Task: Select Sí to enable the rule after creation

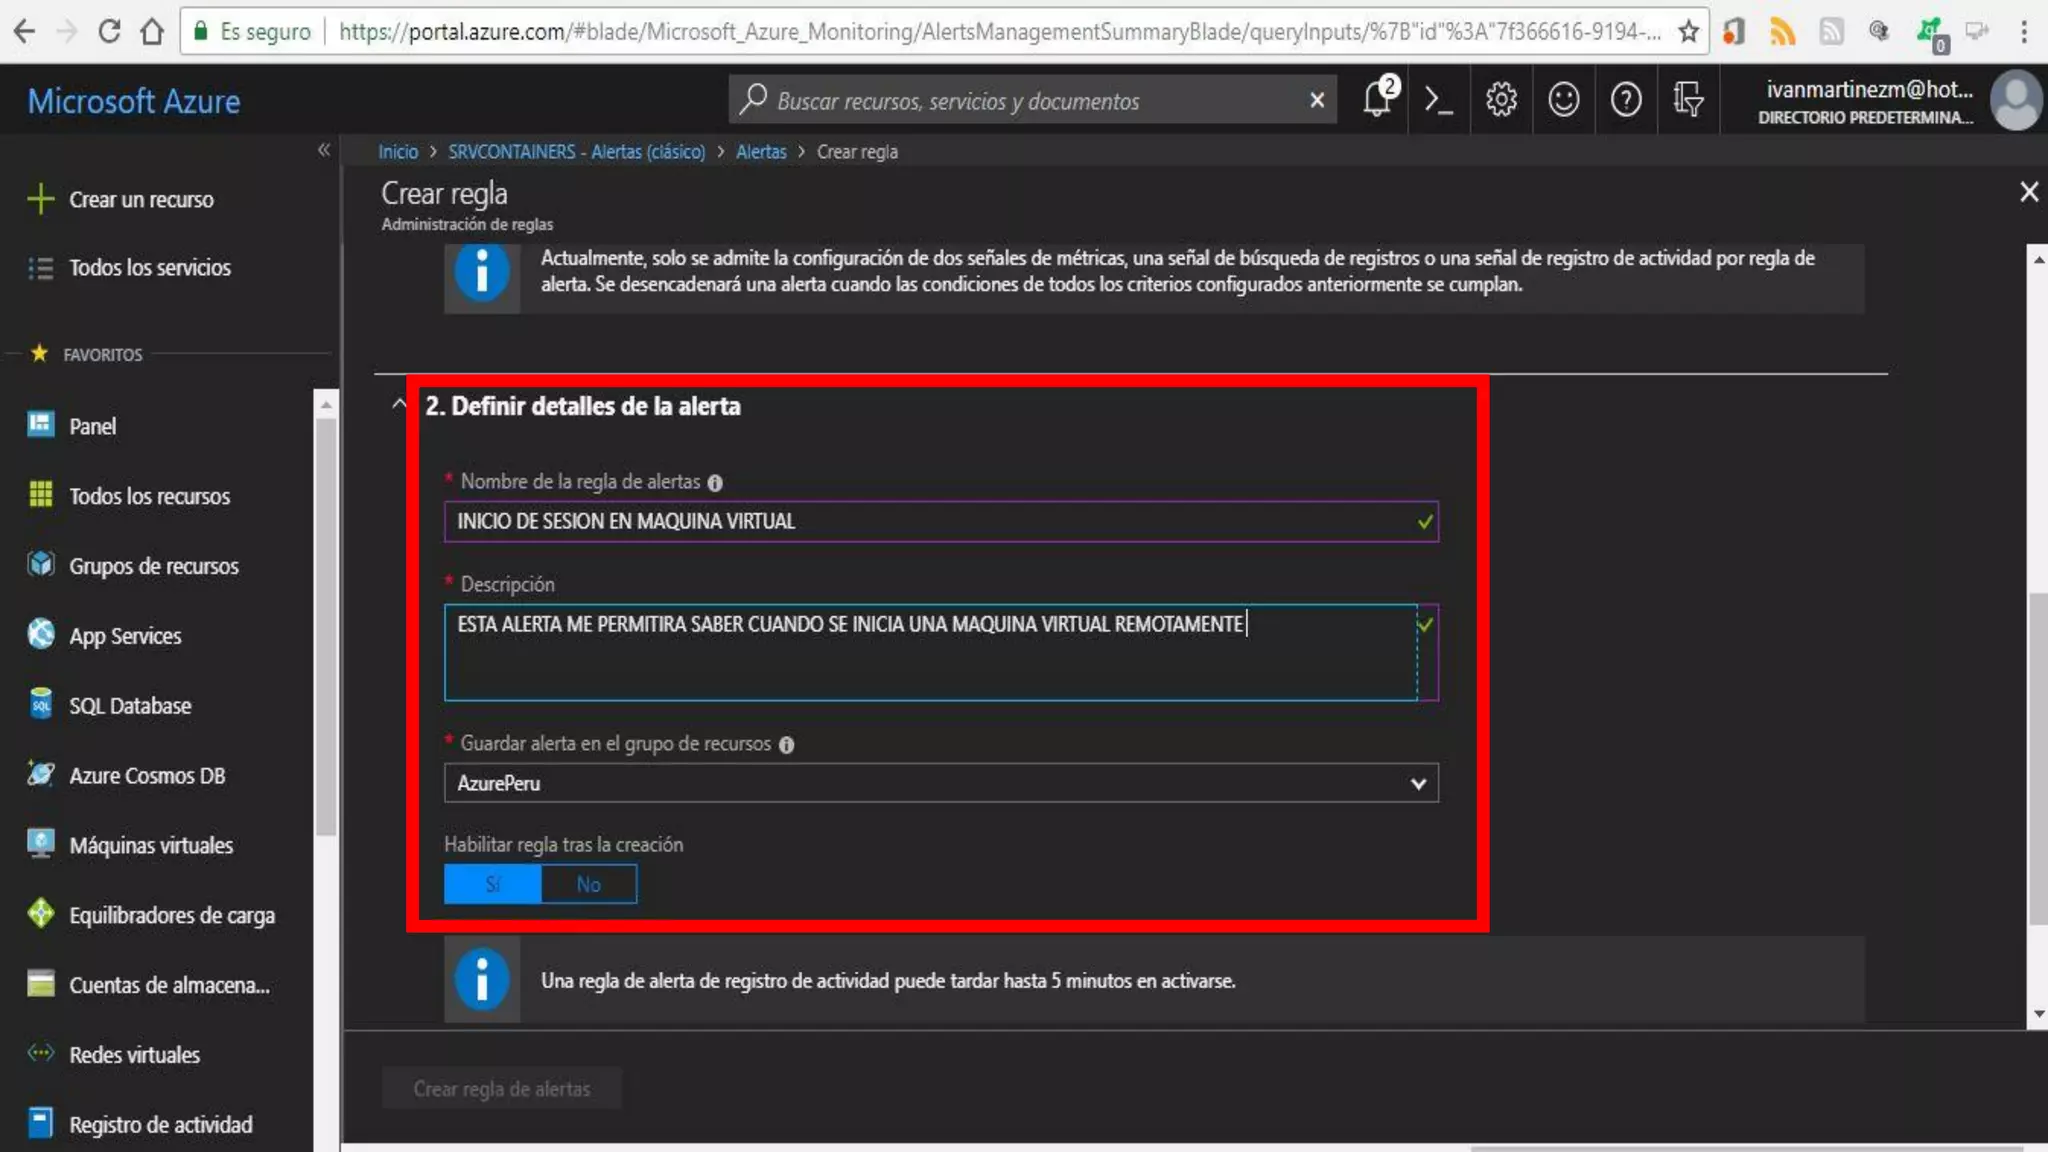Action: pyautogui.click(x=493, y=884)
